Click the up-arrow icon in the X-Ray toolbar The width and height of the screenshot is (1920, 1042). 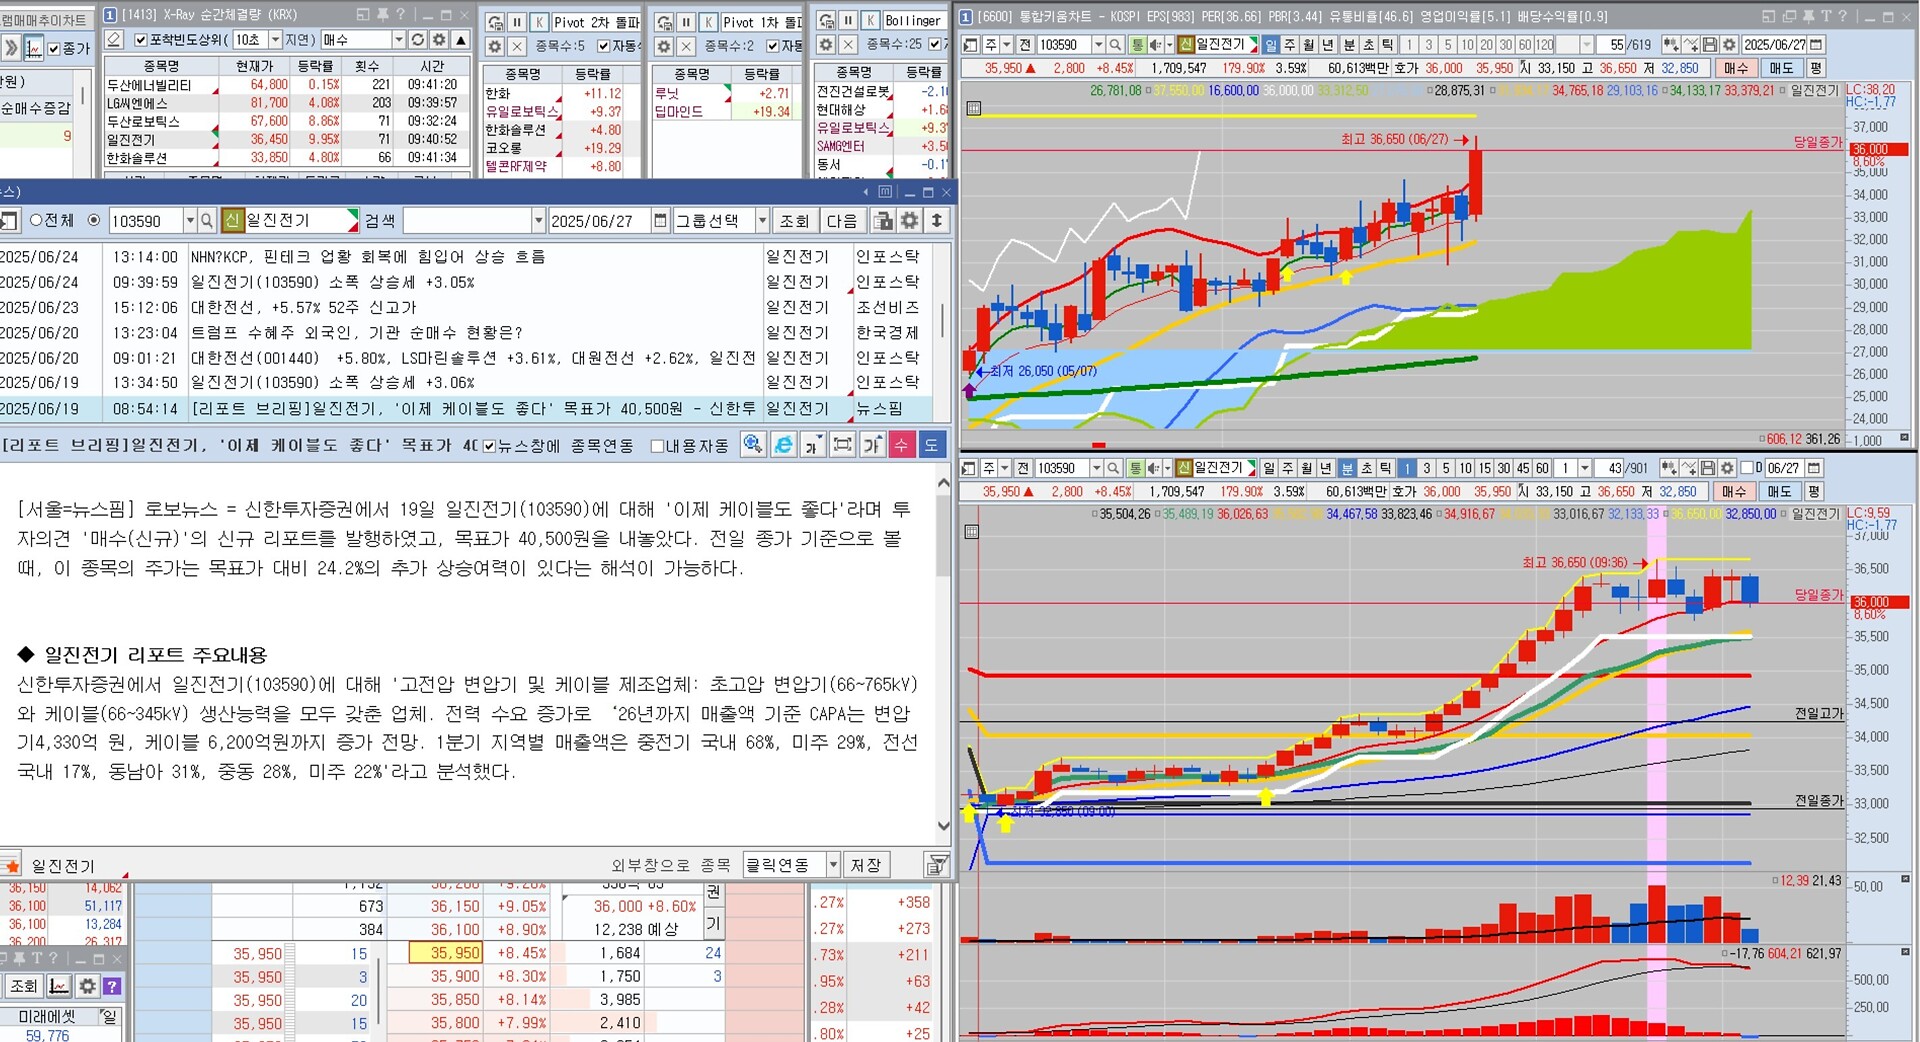click(x=460, y=39)
